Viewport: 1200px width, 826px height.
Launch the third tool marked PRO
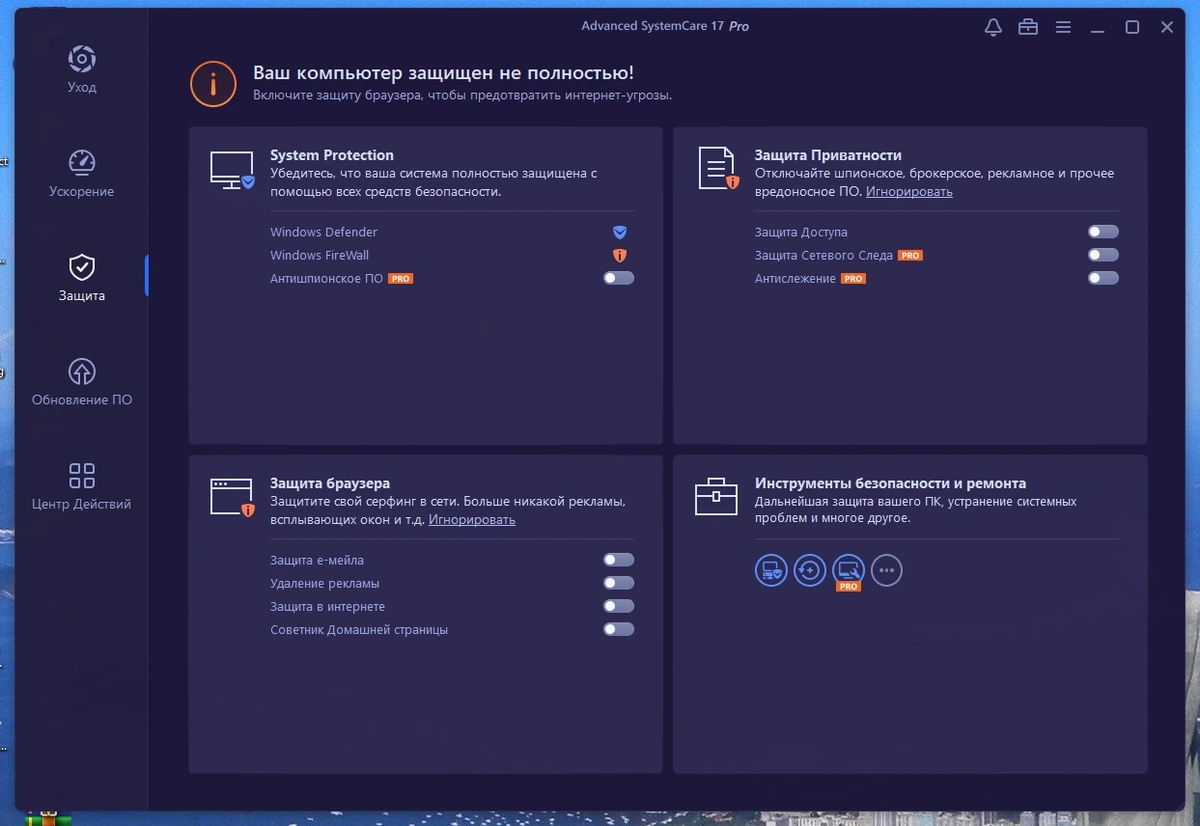pyautogui.click(x=848, y=571)
